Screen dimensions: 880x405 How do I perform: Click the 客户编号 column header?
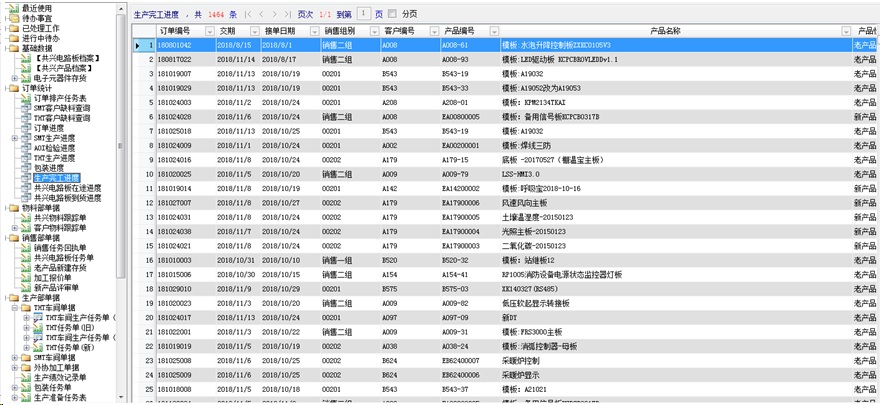(399, 31)
